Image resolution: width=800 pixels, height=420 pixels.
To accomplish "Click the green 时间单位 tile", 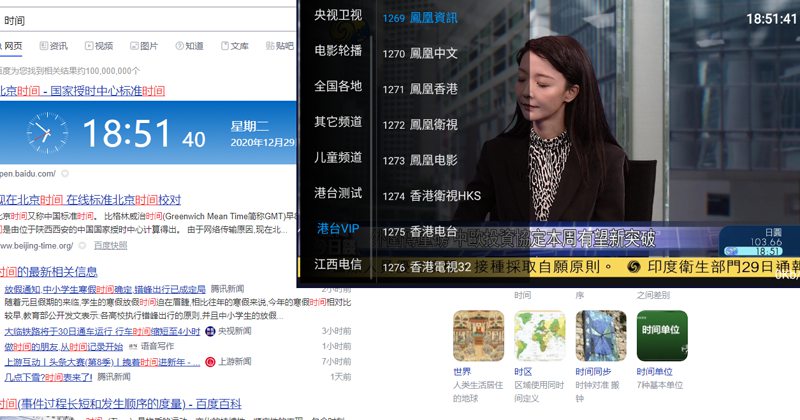I will tap(661, 335).
